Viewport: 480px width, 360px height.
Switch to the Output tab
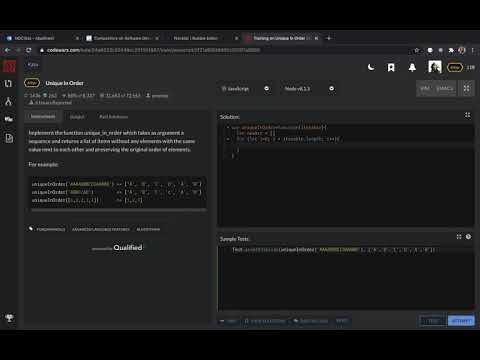pos(77,117)
